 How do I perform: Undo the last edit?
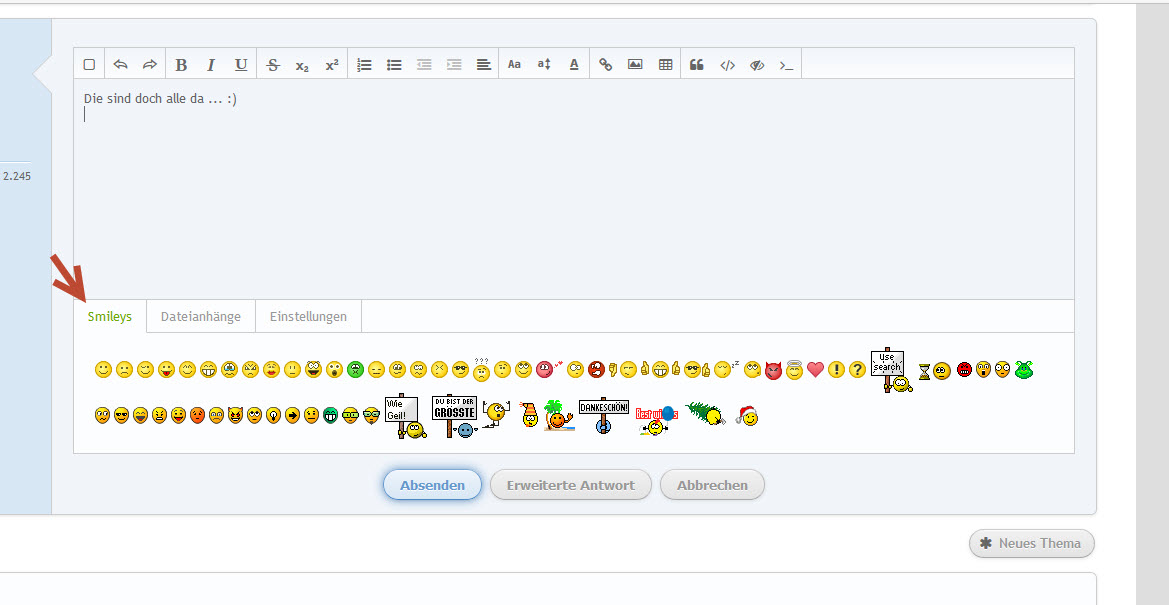pos(120,65)
